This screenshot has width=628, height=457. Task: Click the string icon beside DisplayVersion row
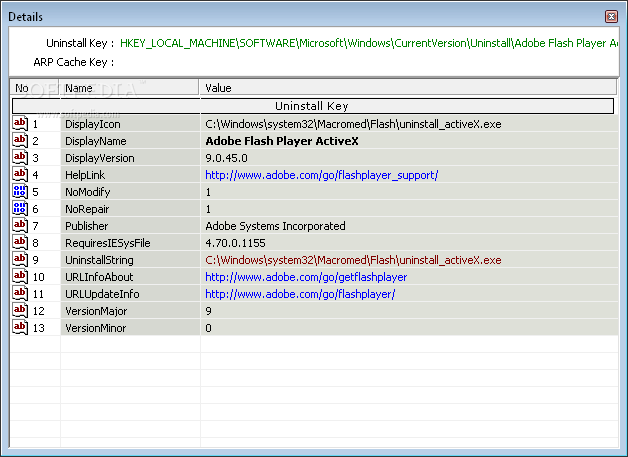20,157
